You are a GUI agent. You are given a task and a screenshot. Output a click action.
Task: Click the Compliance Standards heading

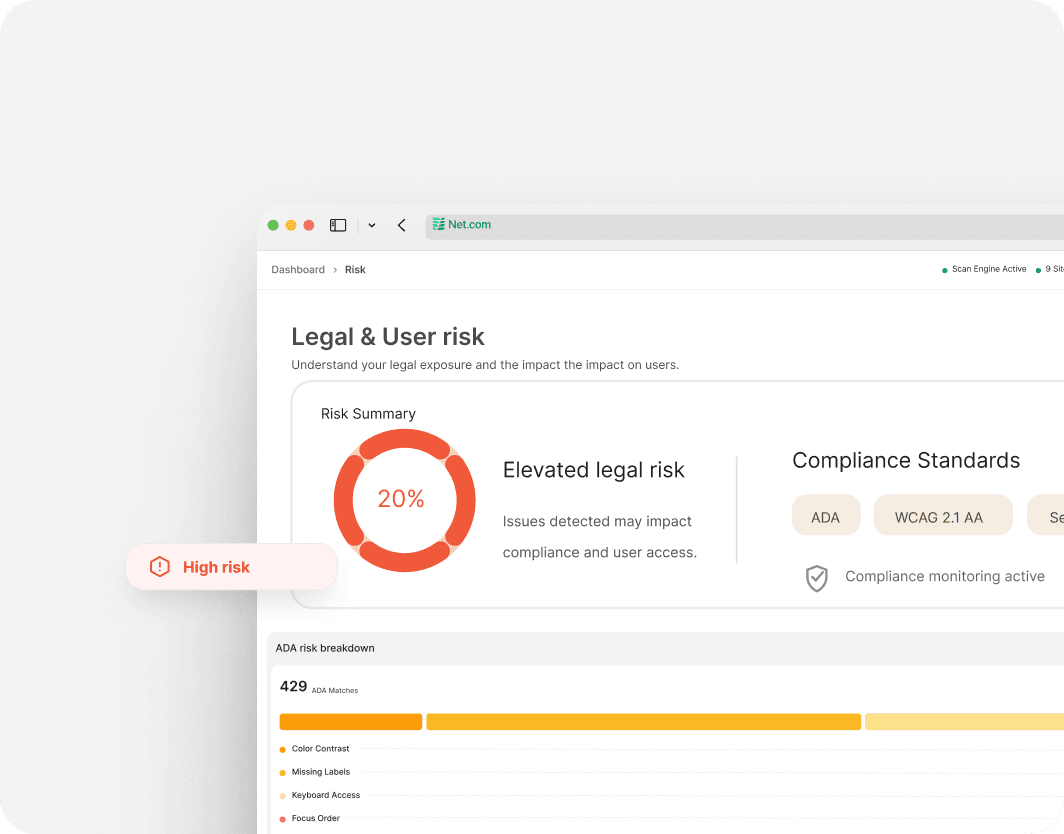906,460
